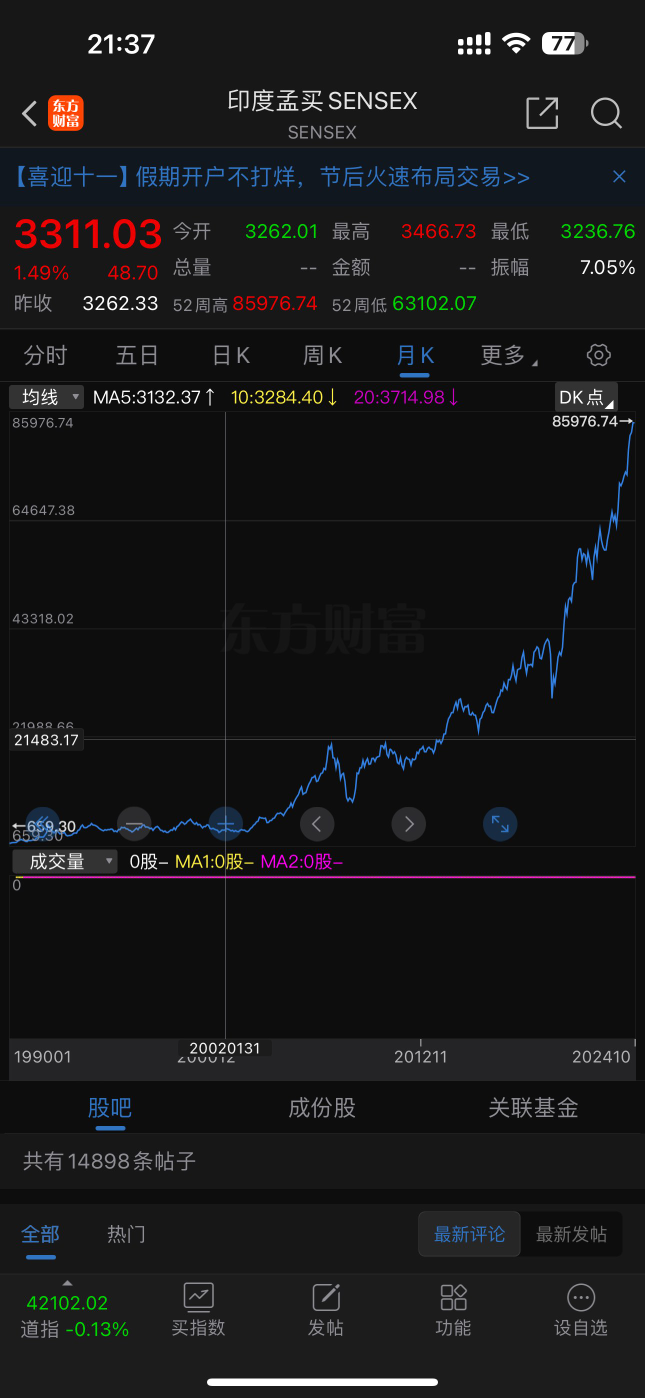Screen dimensions: 645x1398
Task: Zoom in chart with plus button
Action: coord(226,824)
